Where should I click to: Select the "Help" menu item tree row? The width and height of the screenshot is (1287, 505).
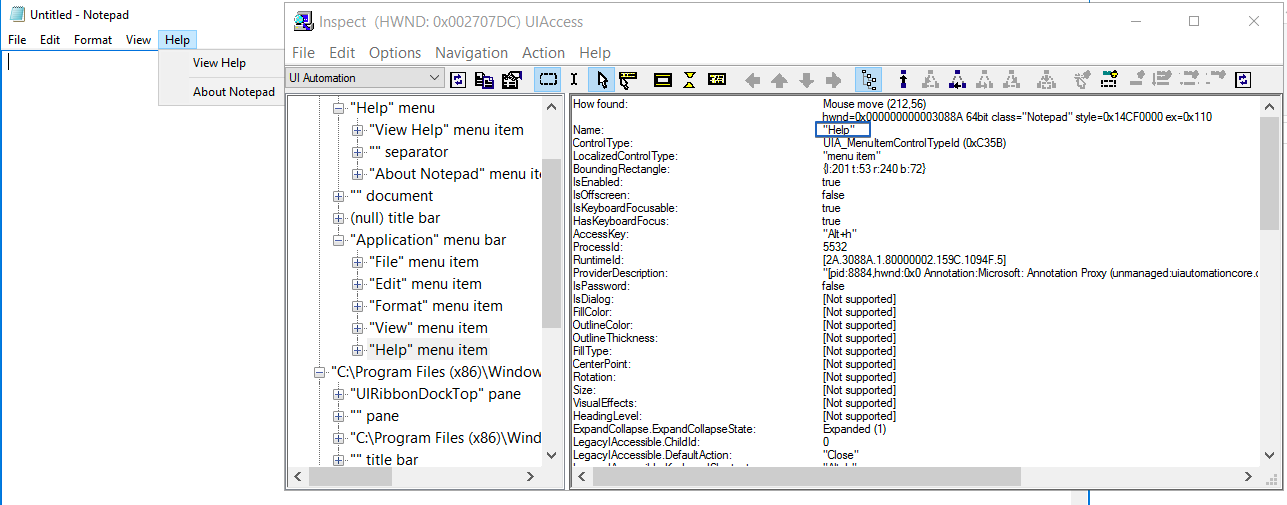(x=428, y=350)
